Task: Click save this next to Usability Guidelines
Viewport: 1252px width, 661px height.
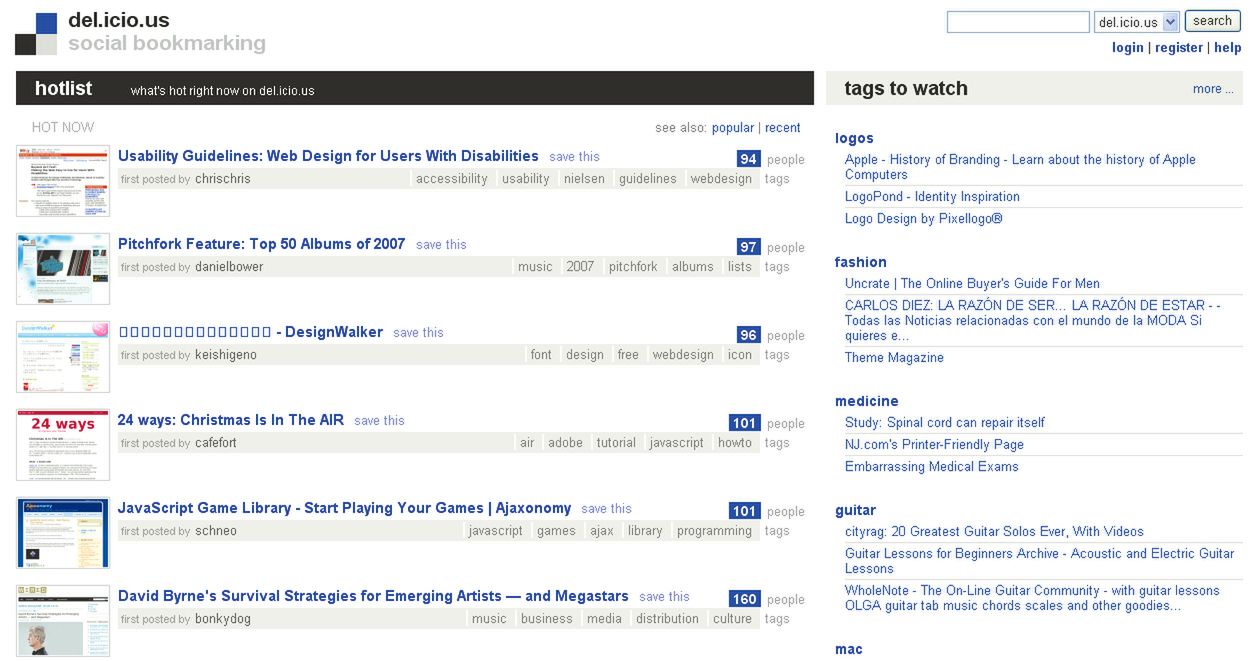Action: tap(575, 157)
